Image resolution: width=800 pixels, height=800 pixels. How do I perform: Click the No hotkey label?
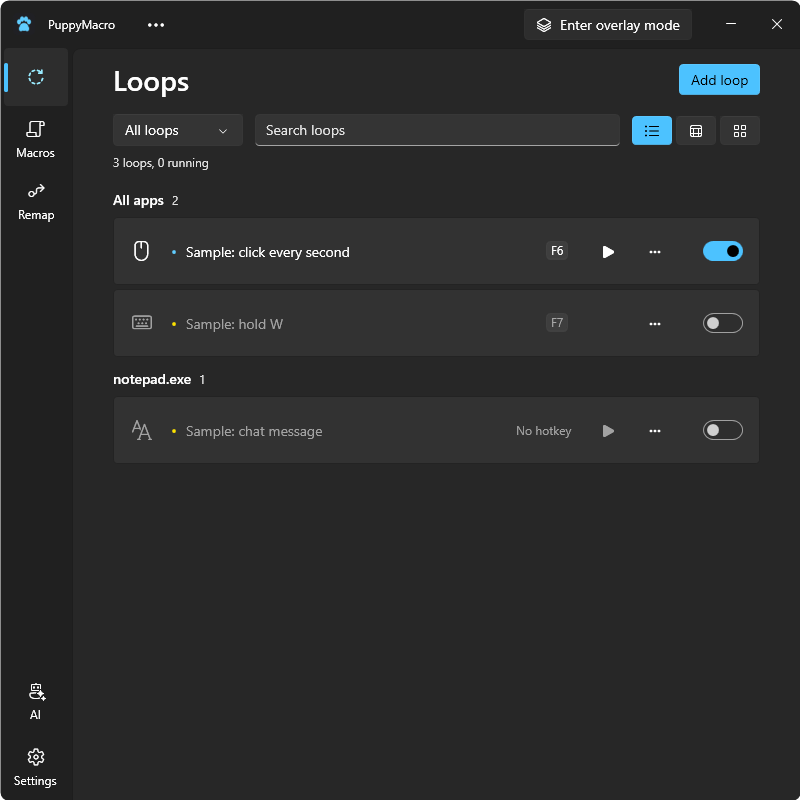click(x=543, y=431)
